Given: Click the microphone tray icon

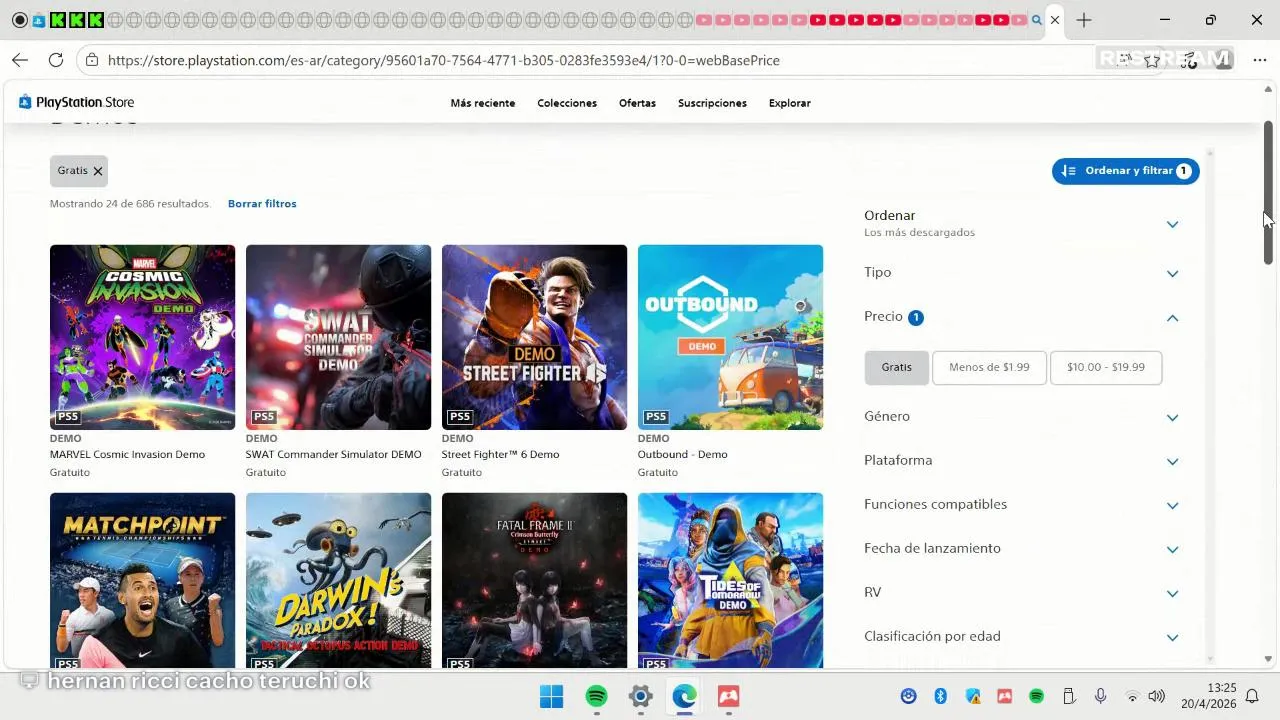Looking at the screenshot, I should coord(1101,696).
